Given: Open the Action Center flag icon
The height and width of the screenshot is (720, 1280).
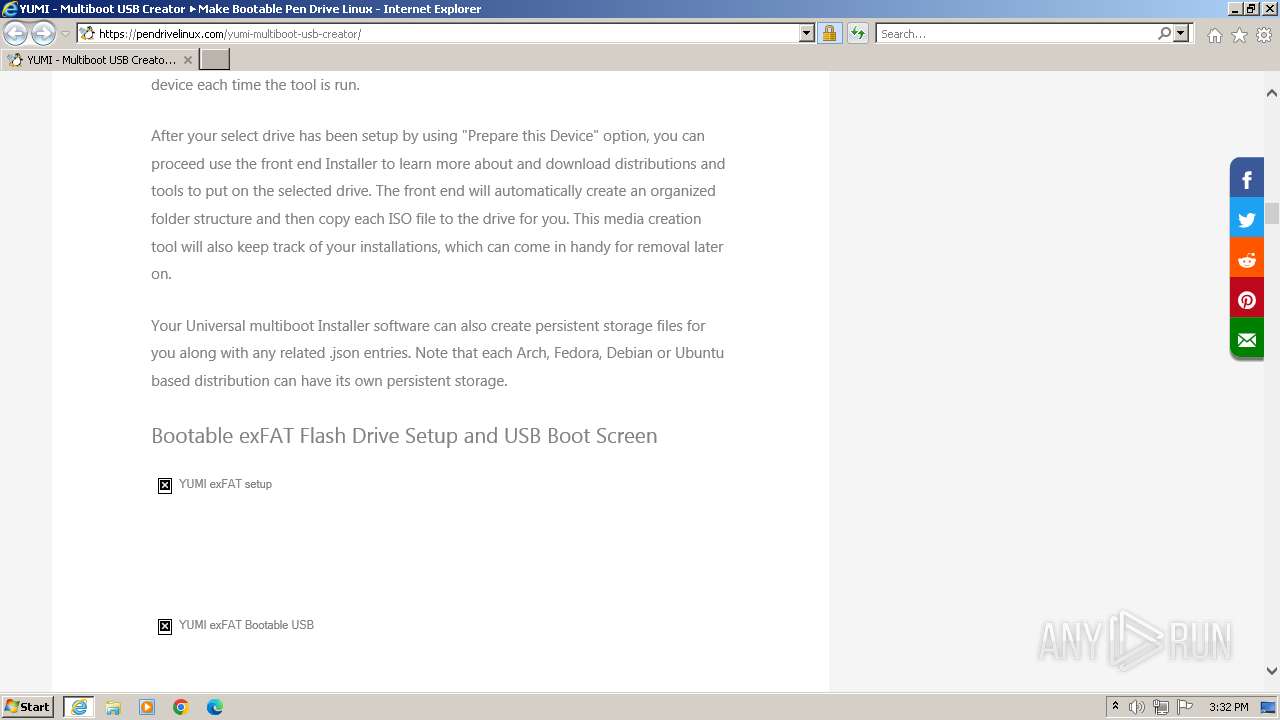Looking at the screenshot, I should click(1185, 707).
